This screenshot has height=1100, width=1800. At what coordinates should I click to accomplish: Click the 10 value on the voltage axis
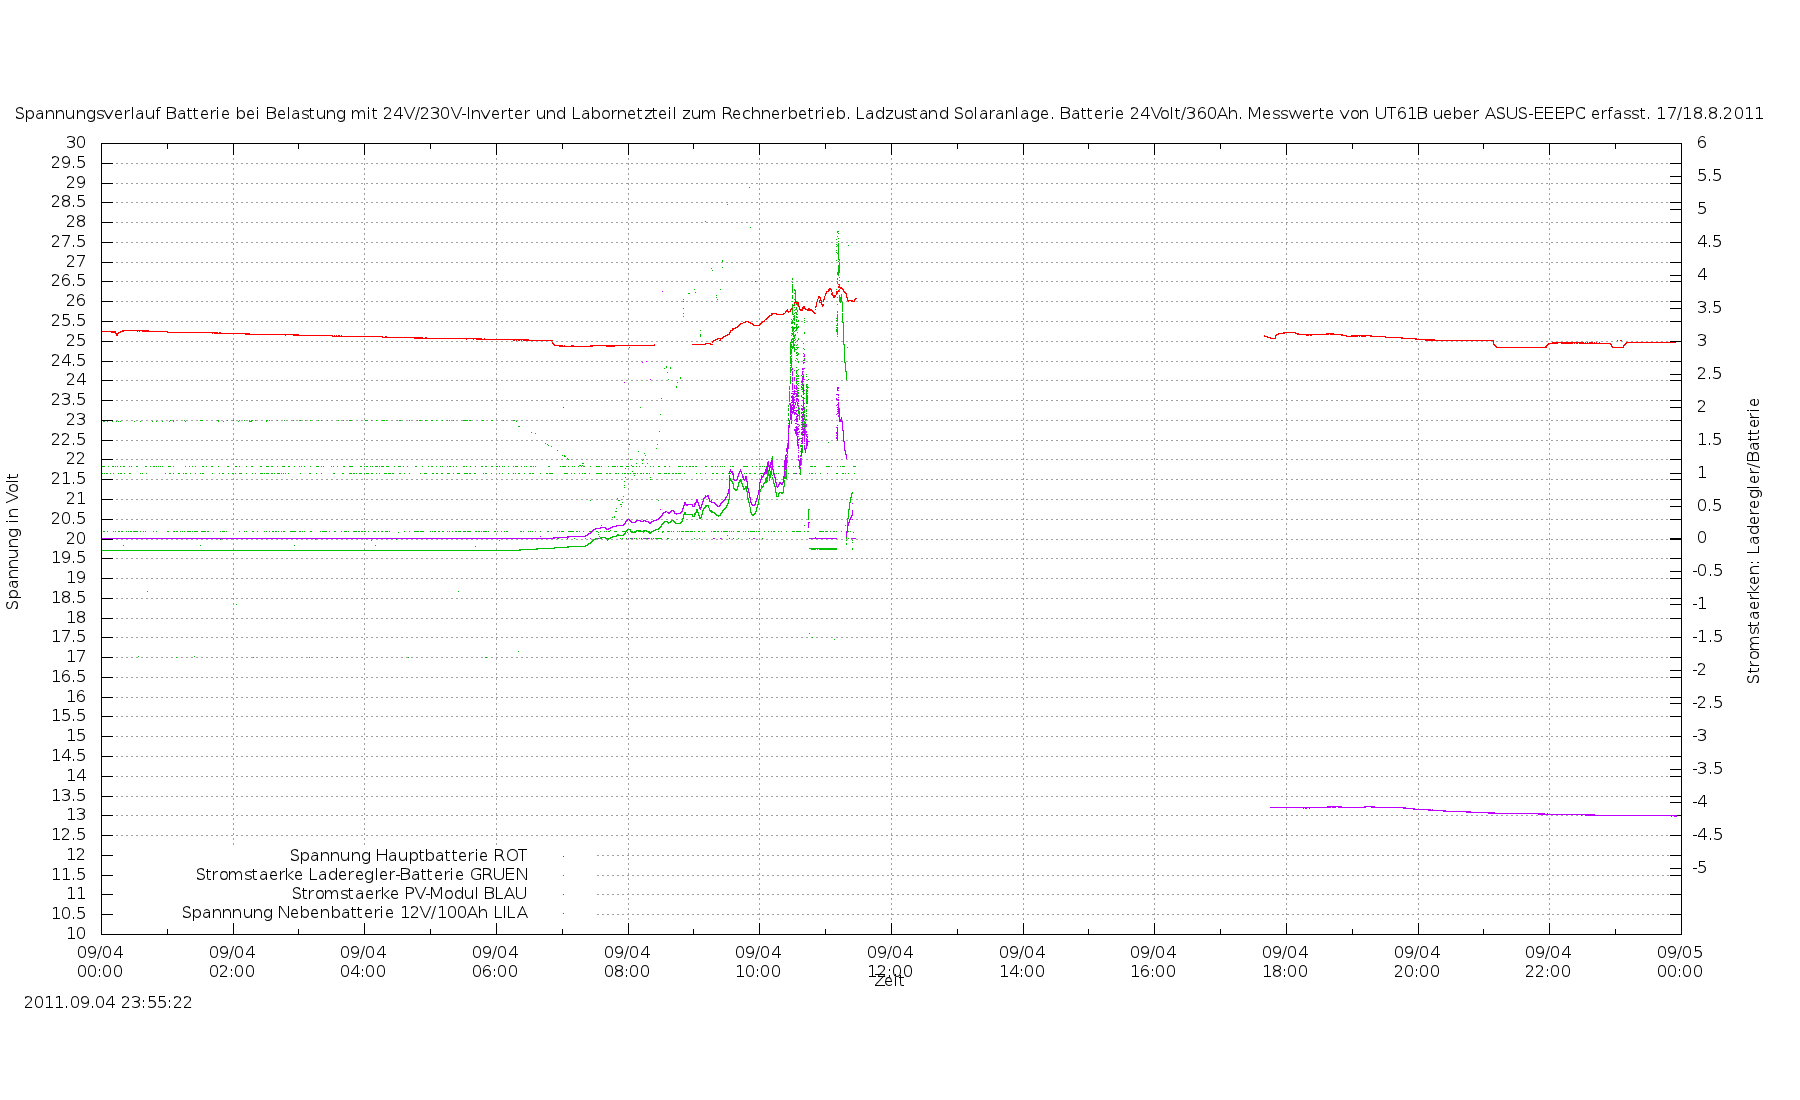point(77,933)
